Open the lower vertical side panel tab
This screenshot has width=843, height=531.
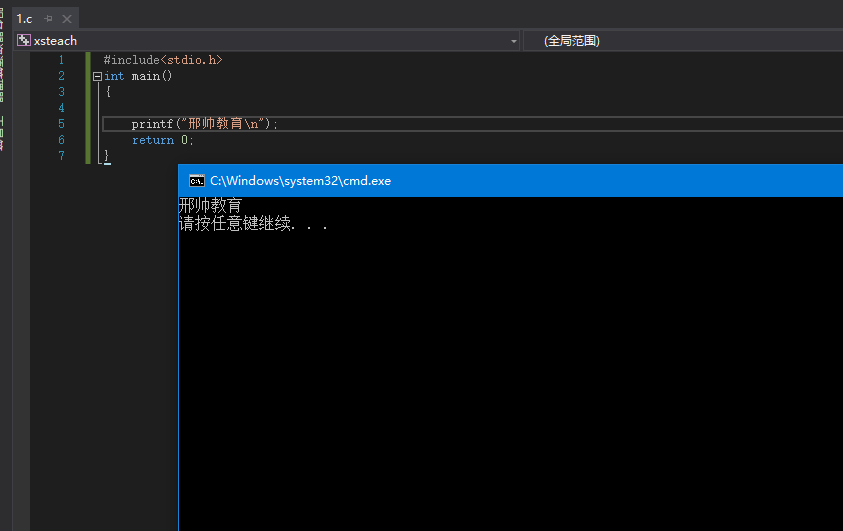click(x=3, y=132)
